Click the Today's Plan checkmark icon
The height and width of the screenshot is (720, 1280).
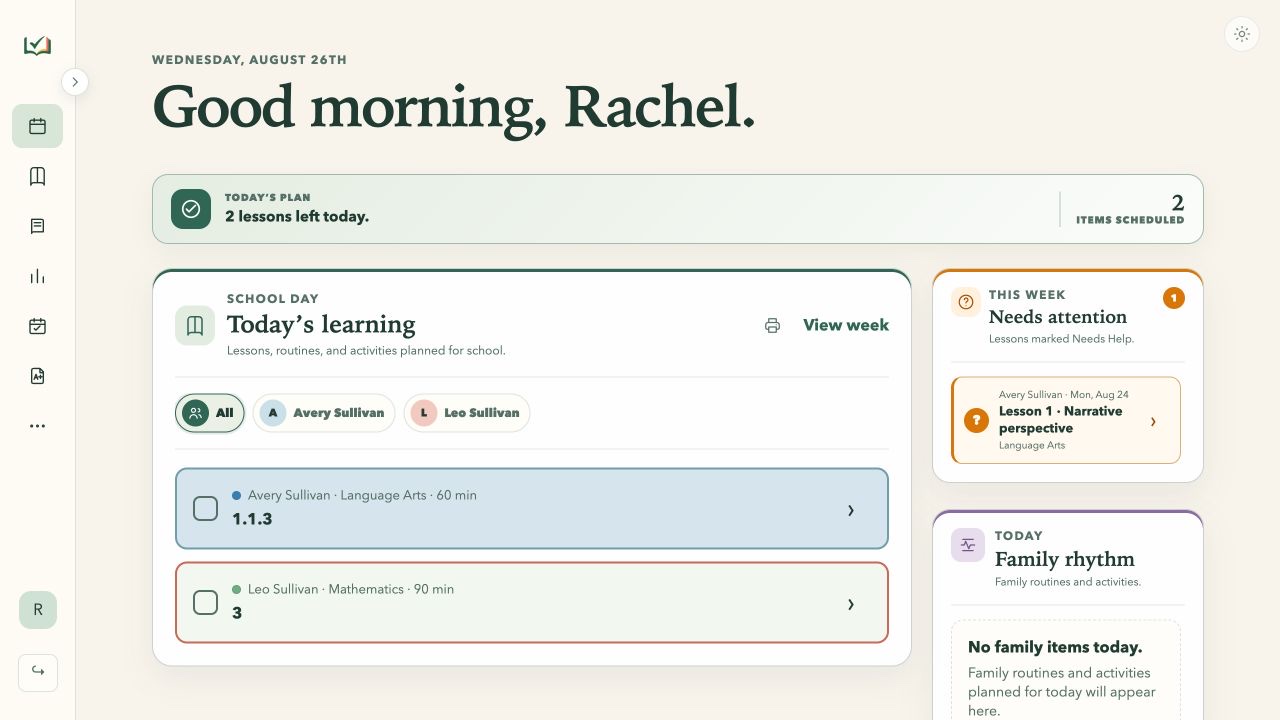pos(191,209)
